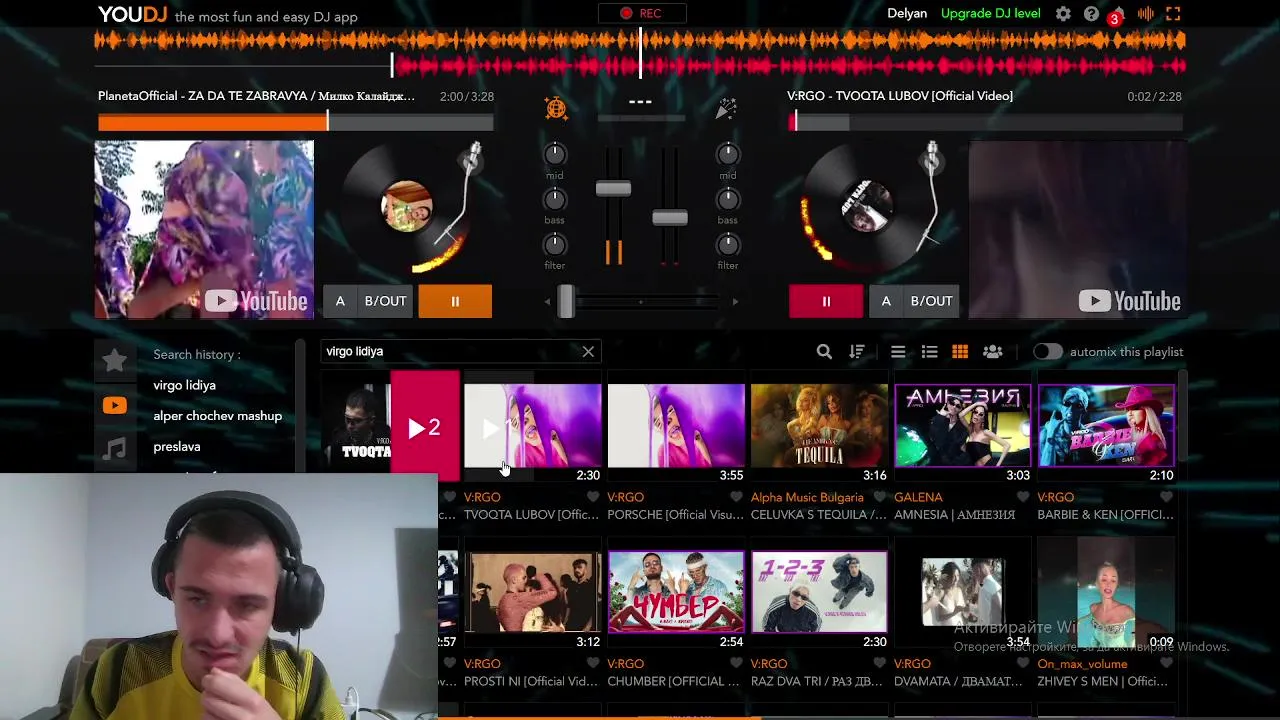
Task: Adjust the right deck mid knob
Action: pyautogui.click(x=728, y=154)
